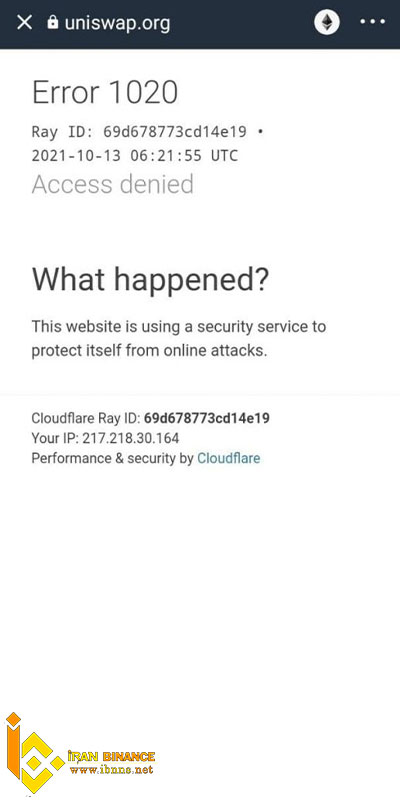This screenshot has height=800, width=400.
Task: Select the uniswap.org address text
Action: (x=117, y=23)
